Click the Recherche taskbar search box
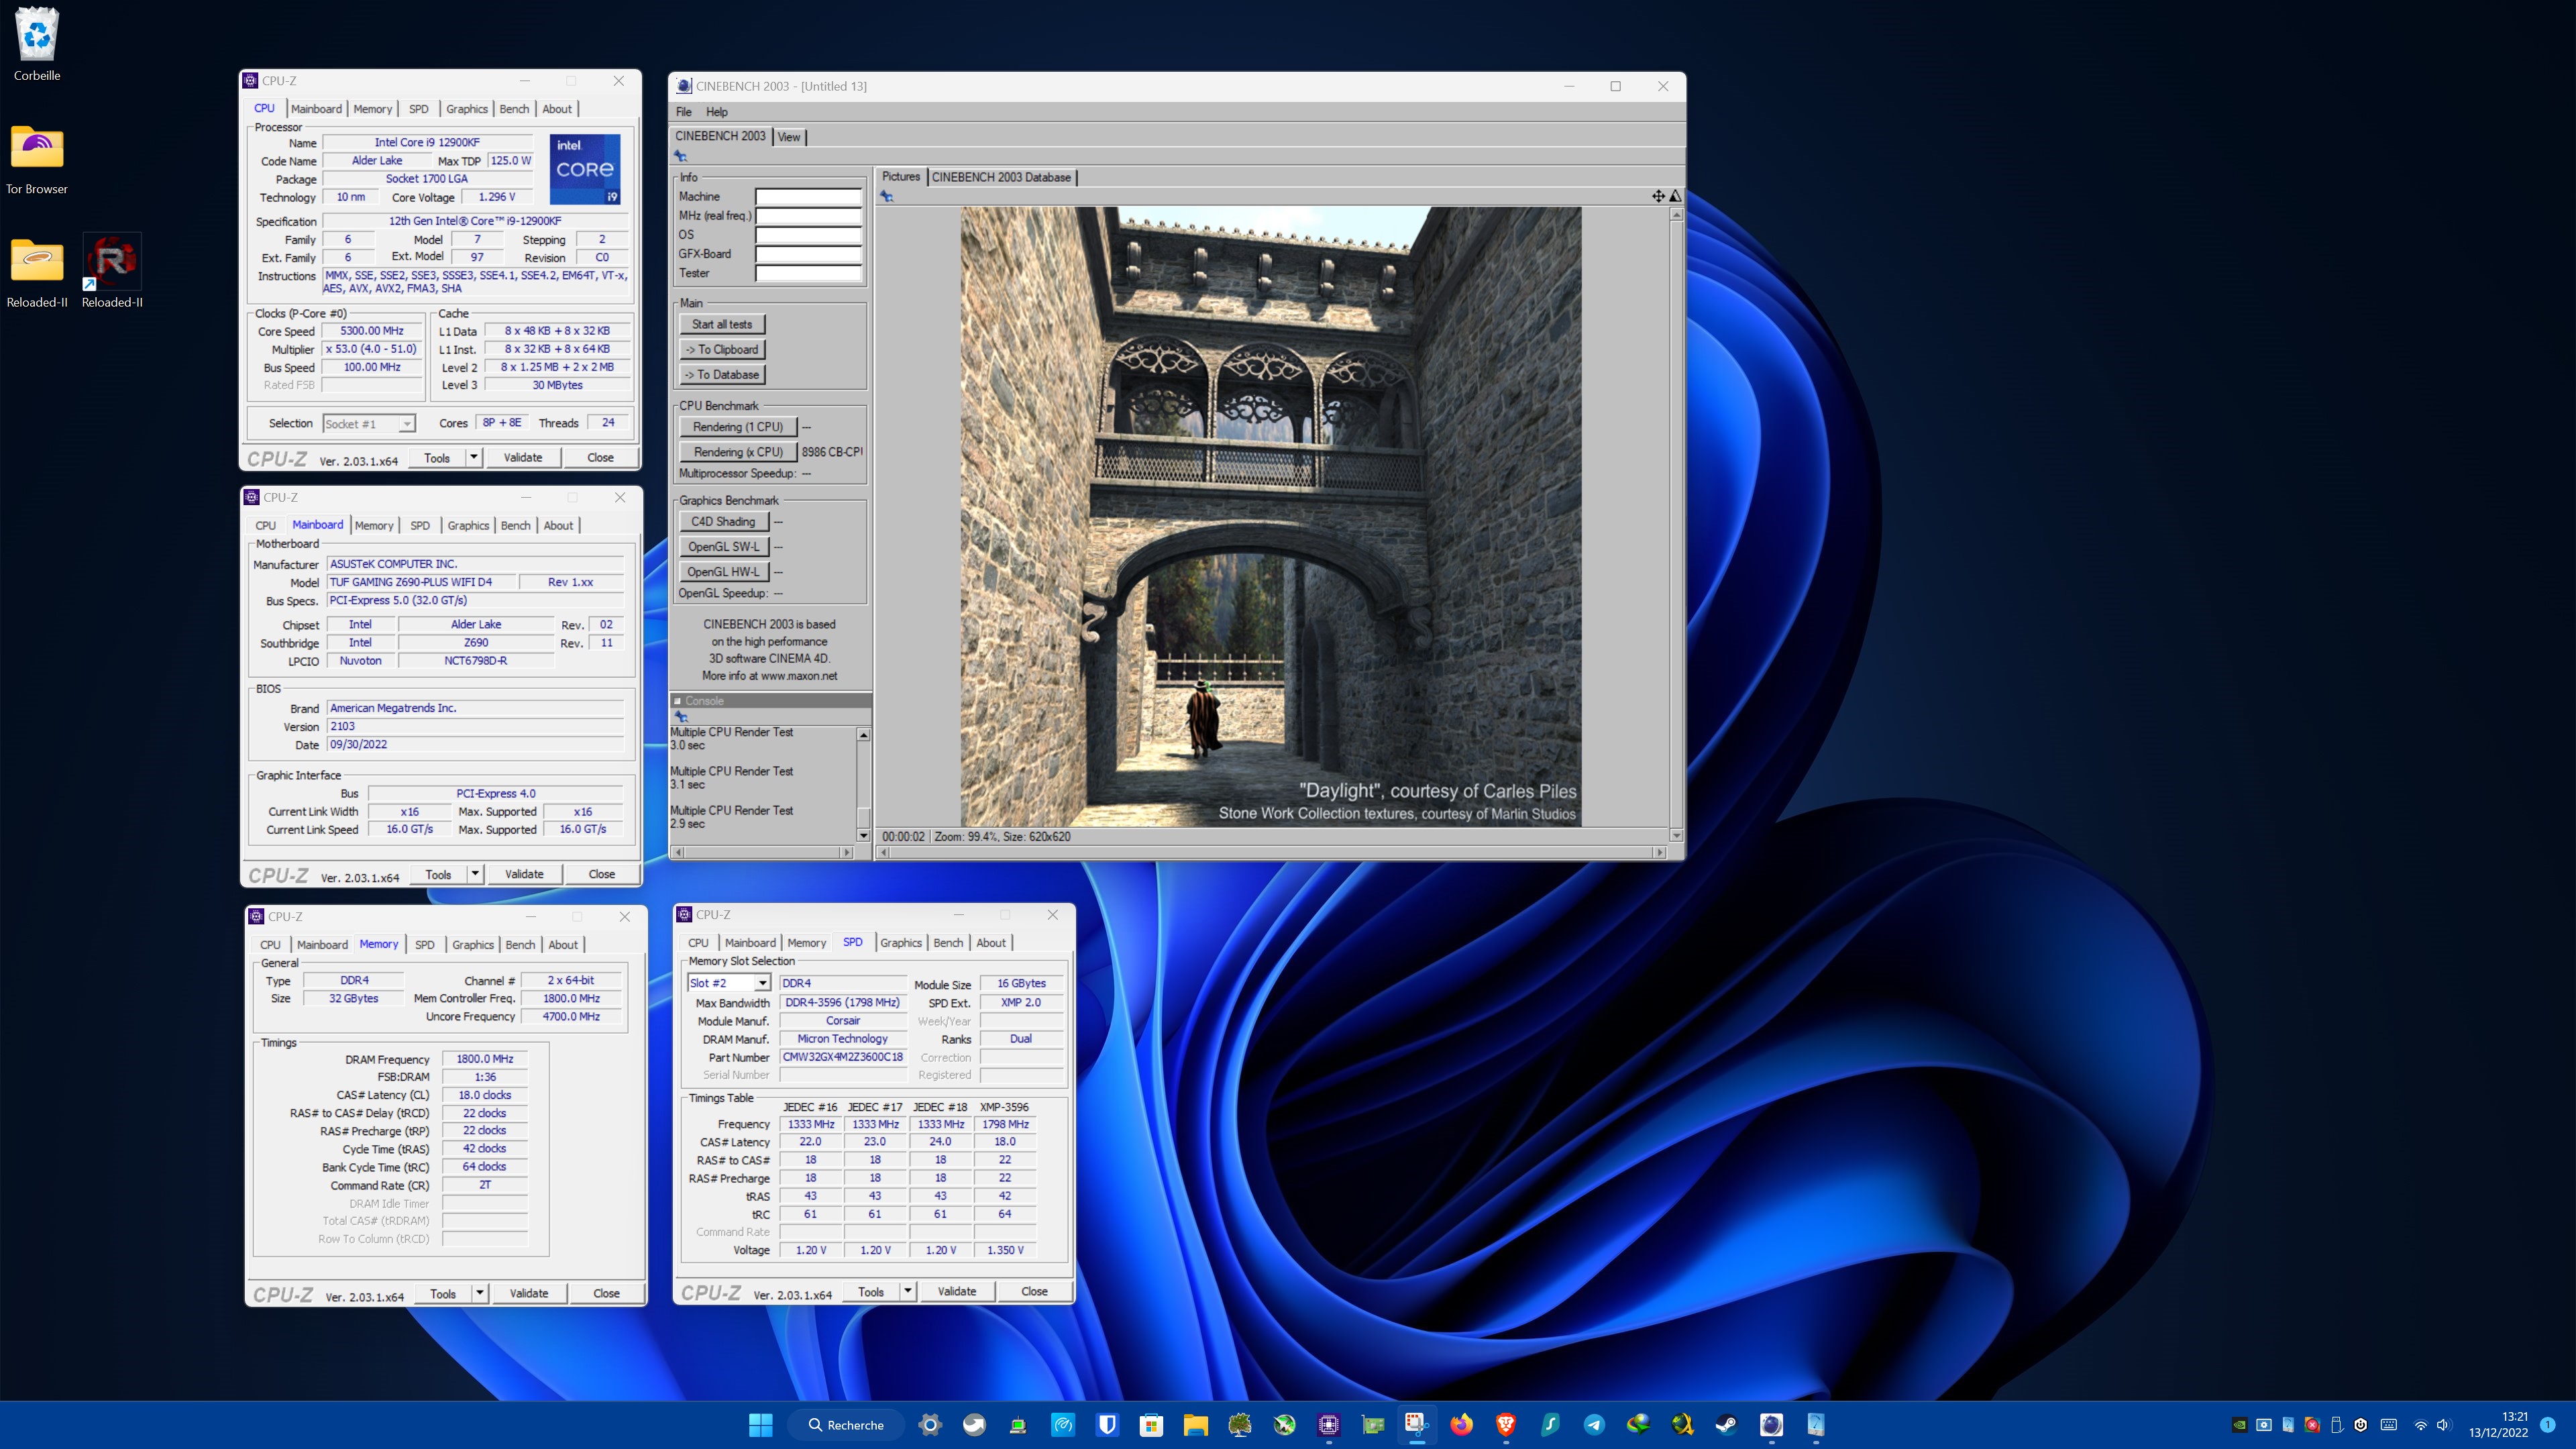This screenshot has width=2576, height=1449. click(x=846, y=1425)
